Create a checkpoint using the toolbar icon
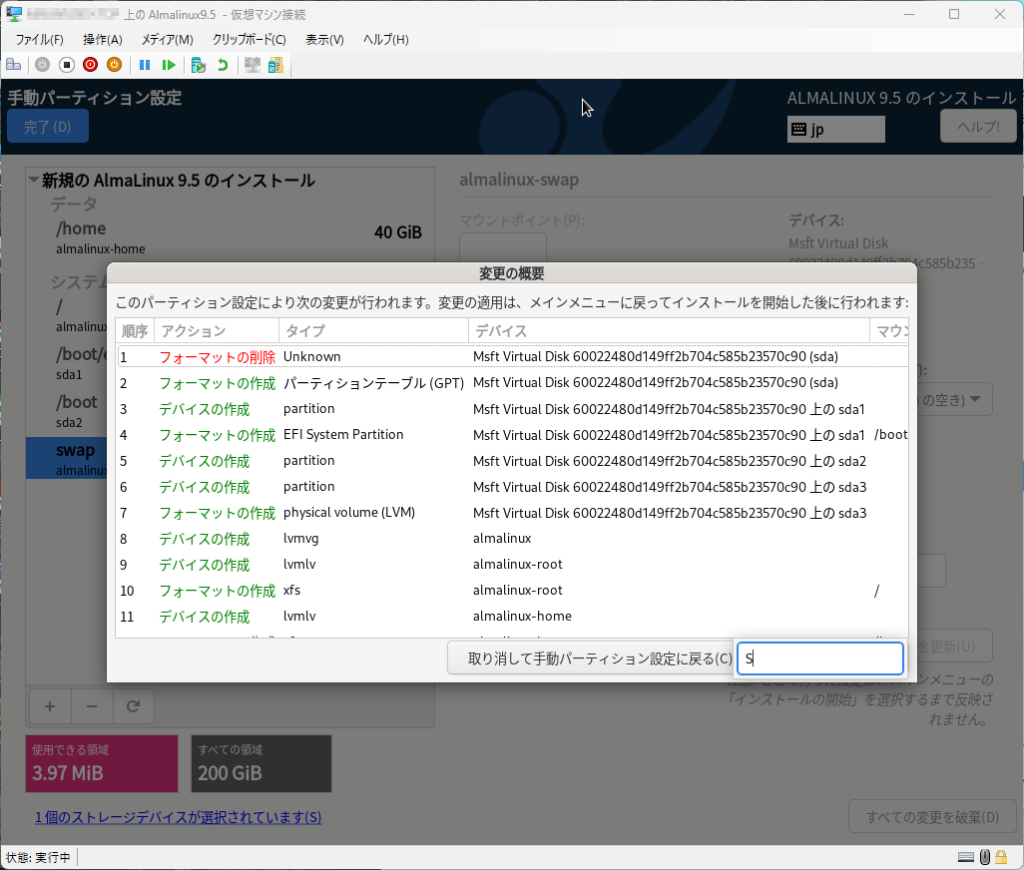The height and width of the screenshot is (870, 1024). click(x=198, y=65)
